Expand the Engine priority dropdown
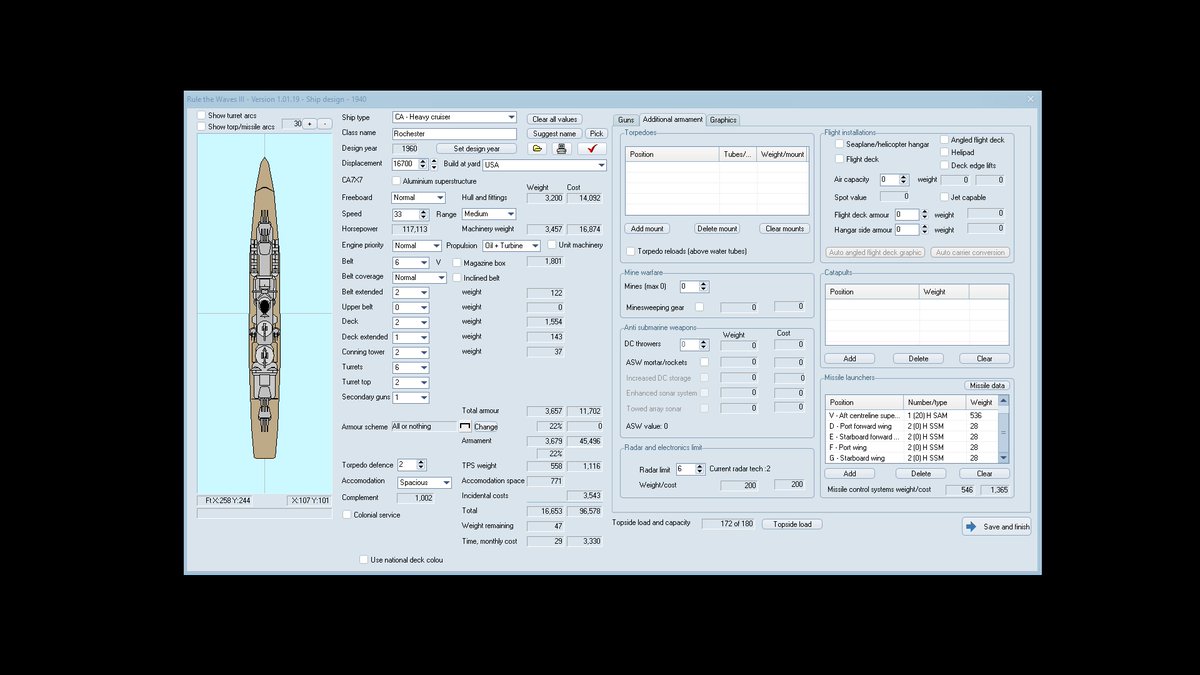The height and width of the screenshot is (675, 1200). tap(436, 246)
